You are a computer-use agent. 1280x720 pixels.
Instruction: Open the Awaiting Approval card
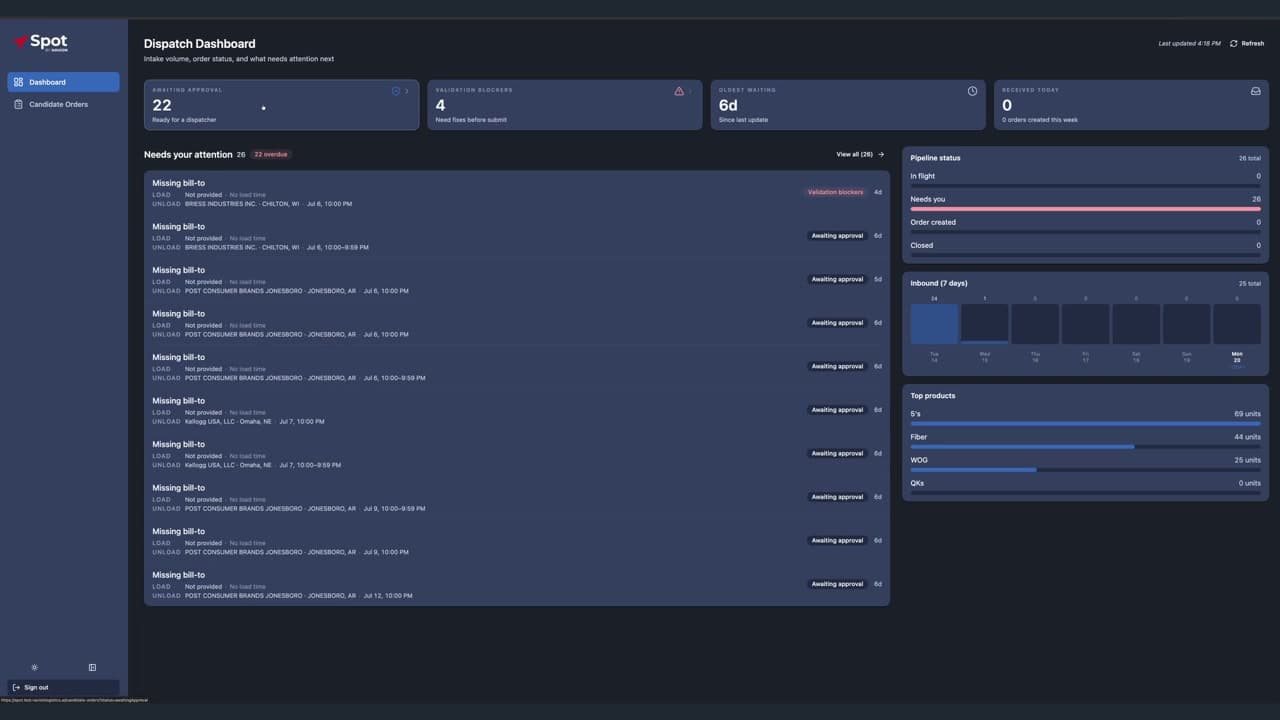tap(281, 105)
